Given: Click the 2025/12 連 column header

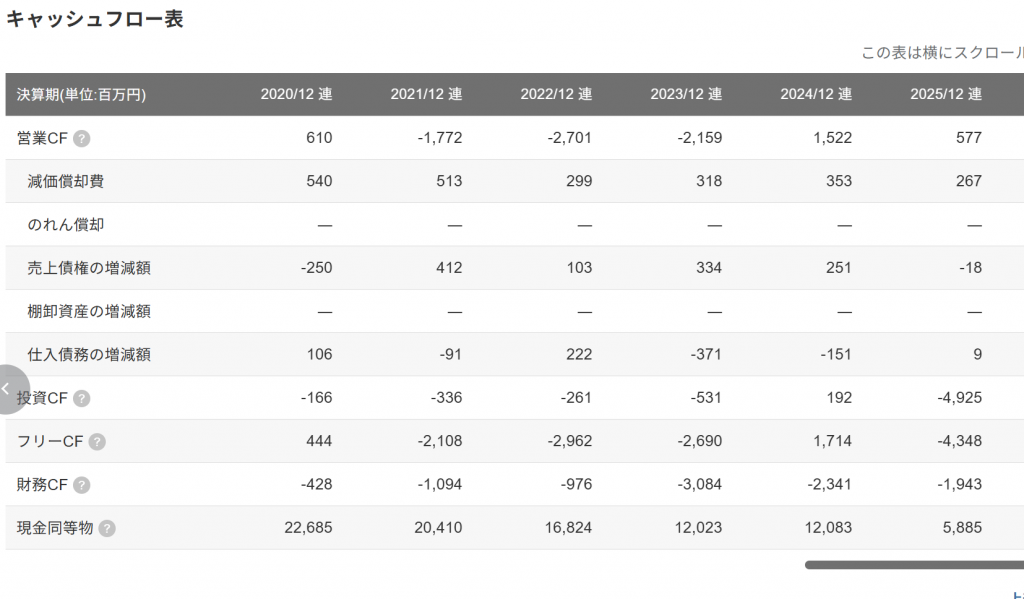Looking at the screenshot, I should (x=946, y=95).
